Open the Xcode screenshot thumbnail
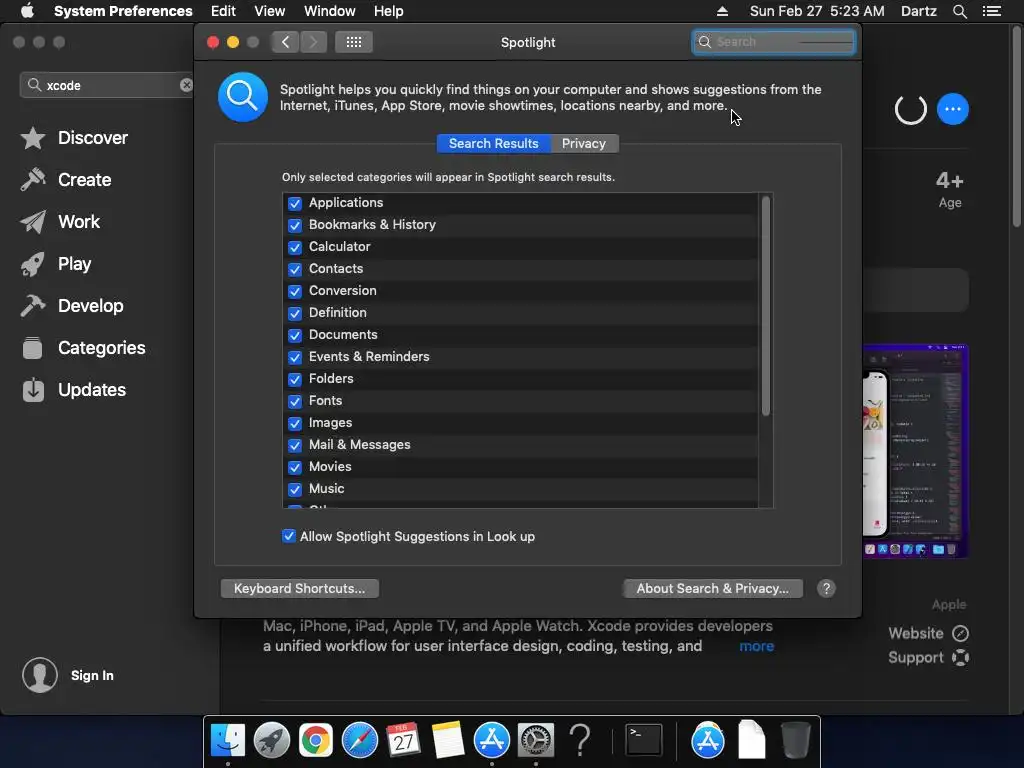The width and height of the screenshot is (1024, 768). (x=915, y=451)
